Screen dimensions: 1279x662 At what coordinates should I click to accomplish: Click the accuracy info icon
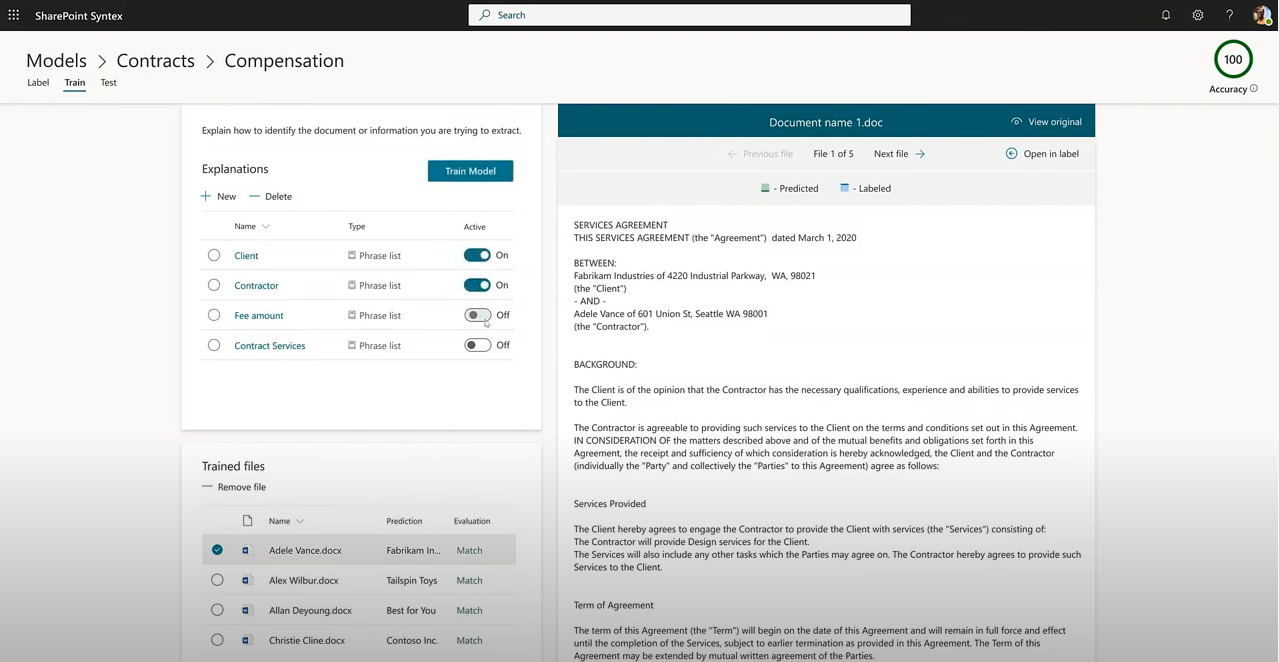1254,89
